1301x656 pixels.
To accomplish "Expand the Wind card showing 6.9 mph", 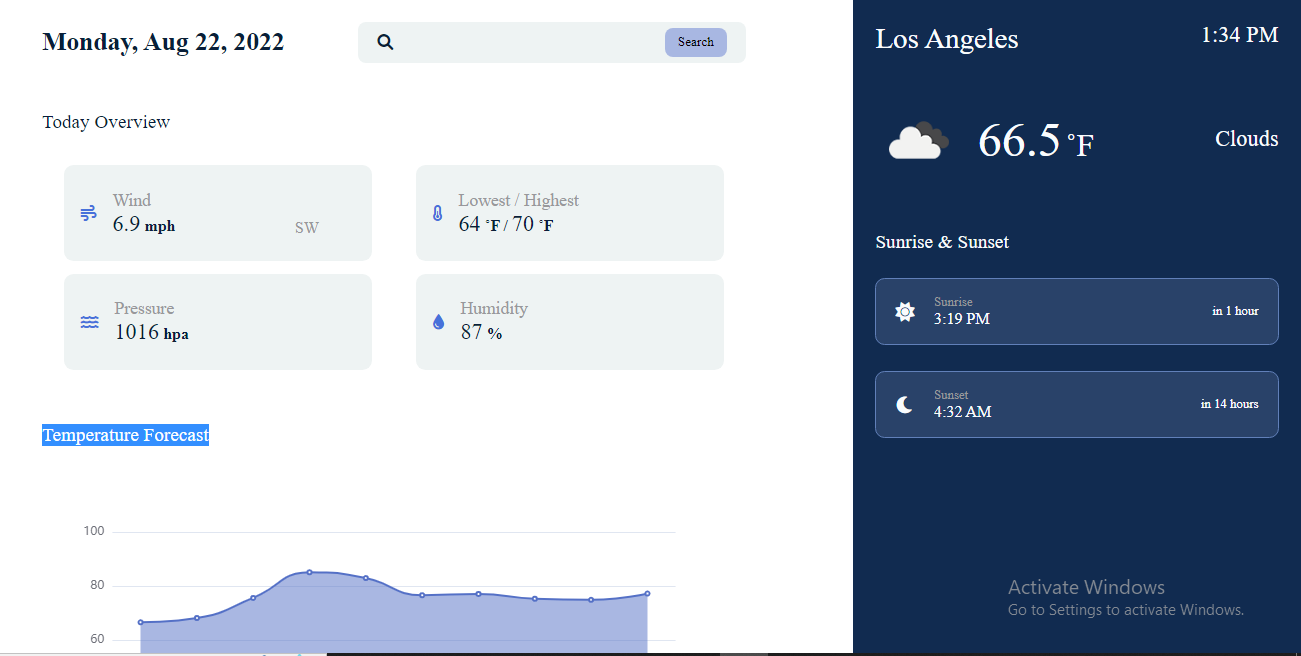I will (x=218, y=212).
